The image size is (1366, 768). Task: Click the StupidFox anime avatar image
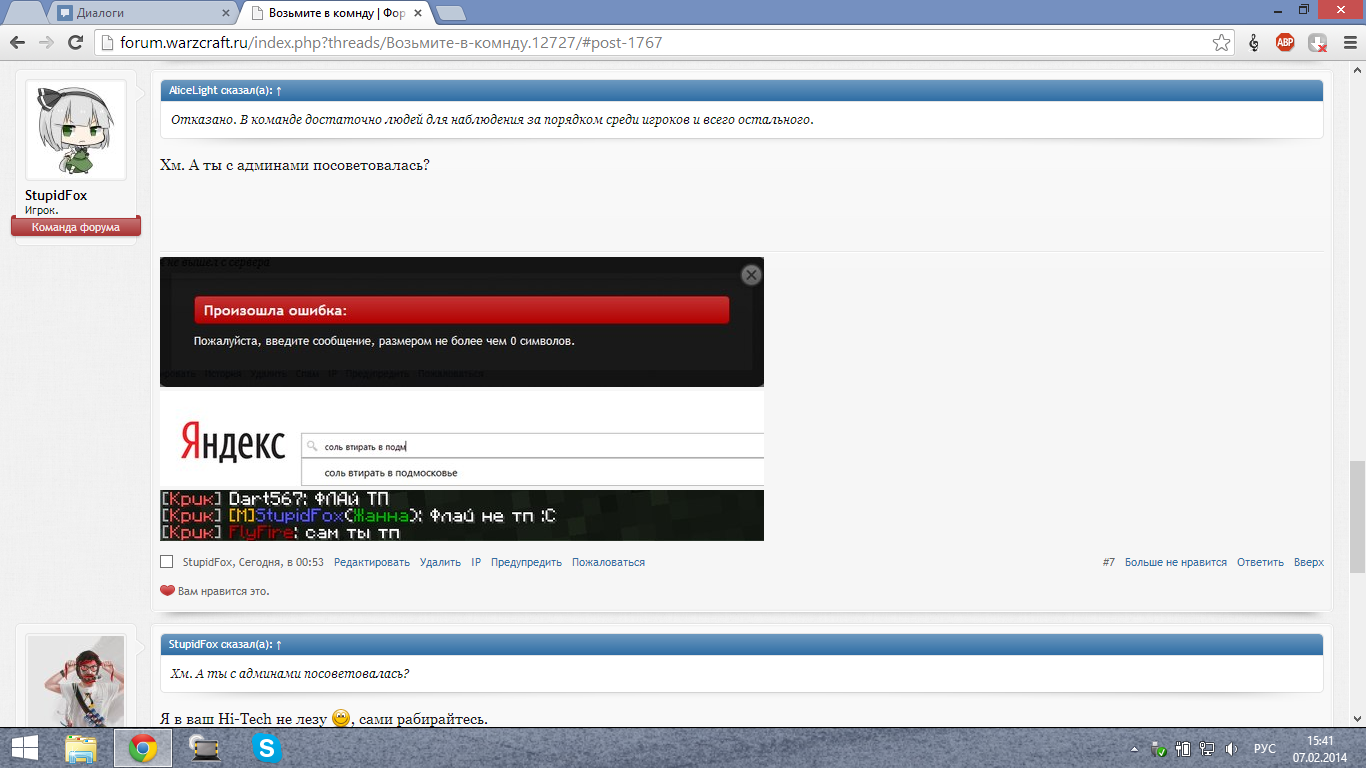pos(76,130)
